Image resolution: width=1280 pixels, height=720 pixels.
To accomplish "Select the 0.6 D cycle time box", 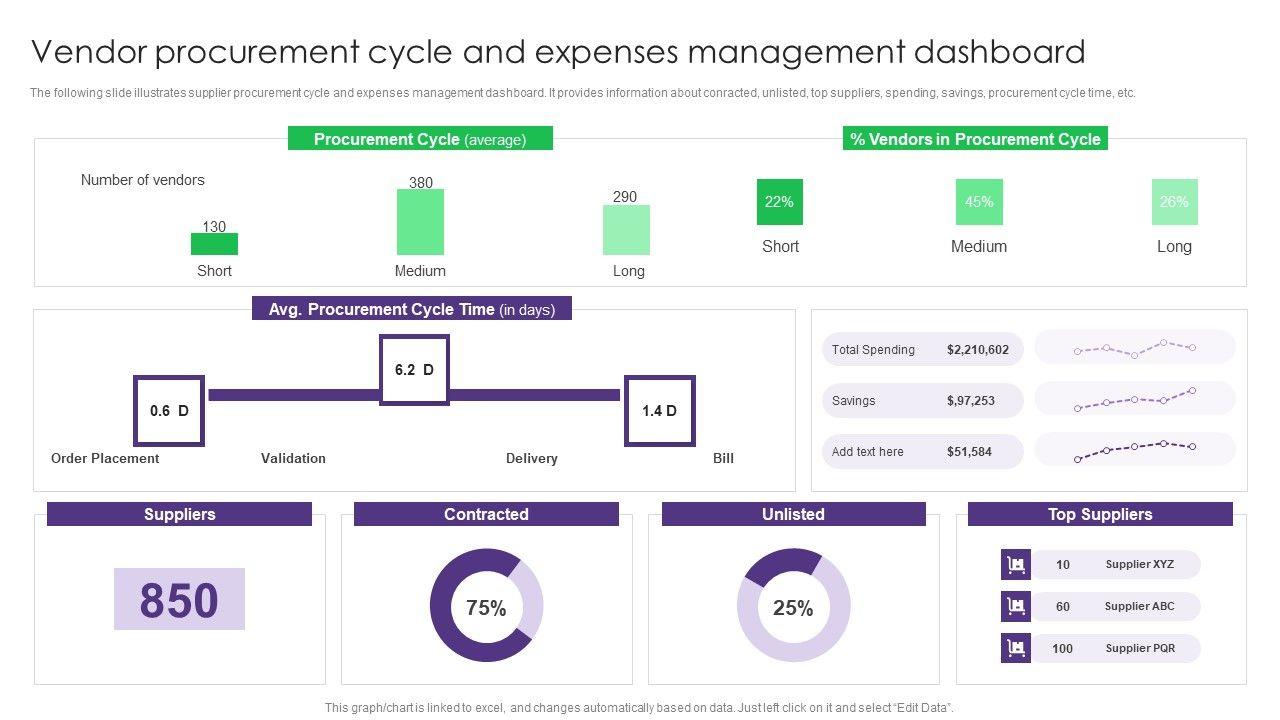I will [169, 411].
